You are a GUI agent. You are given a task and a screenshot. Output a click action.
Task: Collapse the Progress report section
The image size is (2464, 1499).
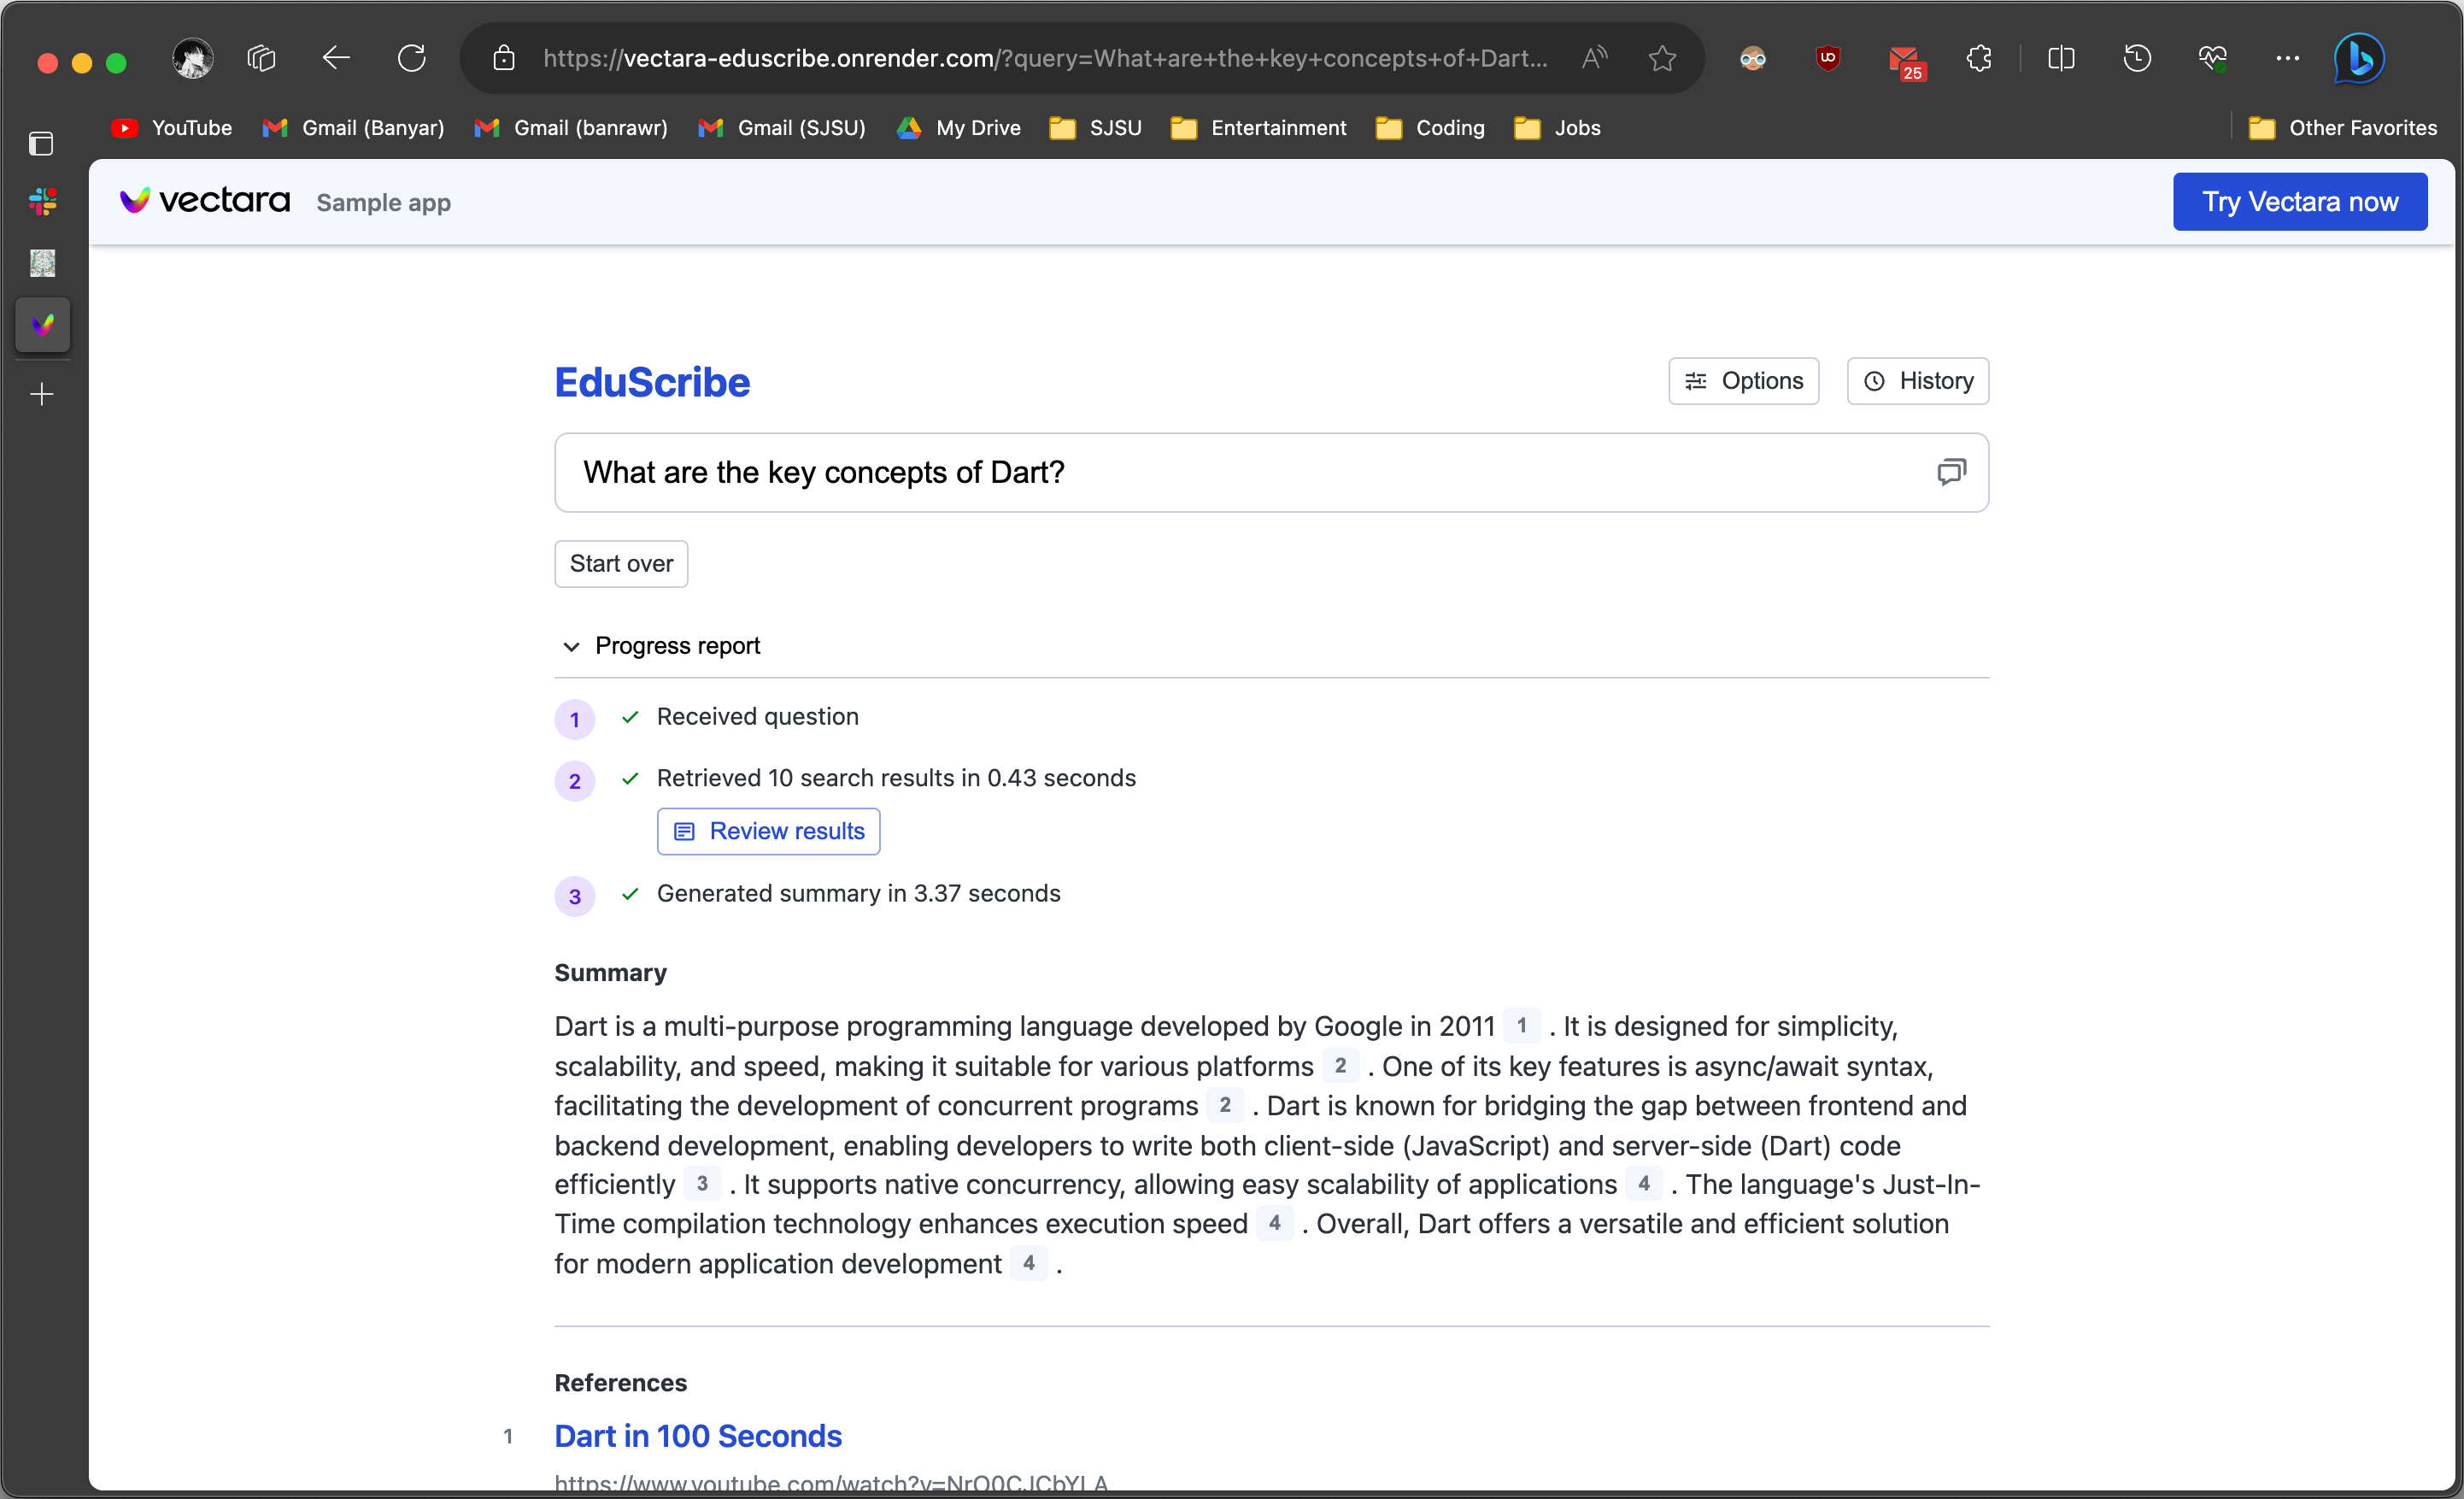tap(571, 646)
